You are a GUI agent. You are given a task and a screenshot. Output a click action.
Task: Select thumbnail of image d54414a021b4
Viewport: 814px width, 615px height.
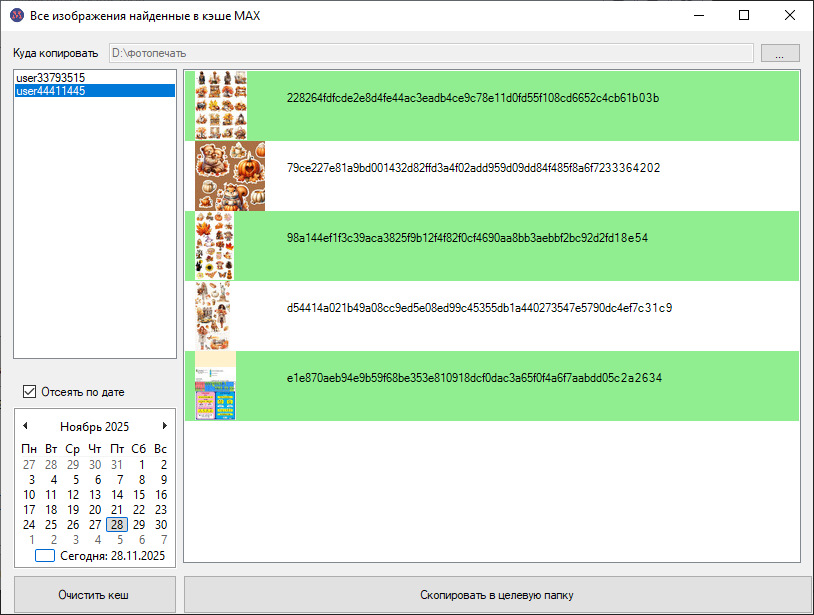[x=213, y=316]
